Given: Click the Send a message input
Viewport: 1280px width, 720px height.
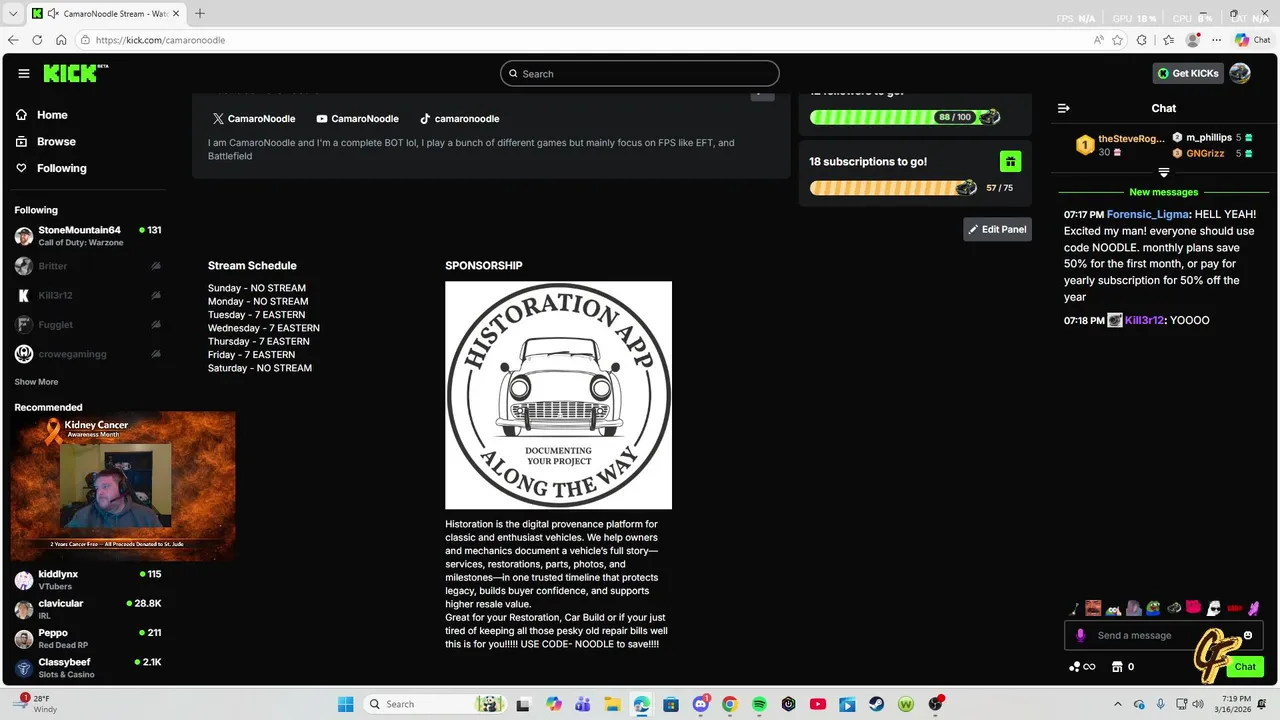Looking at the screenshot, I should (1166, 635).
